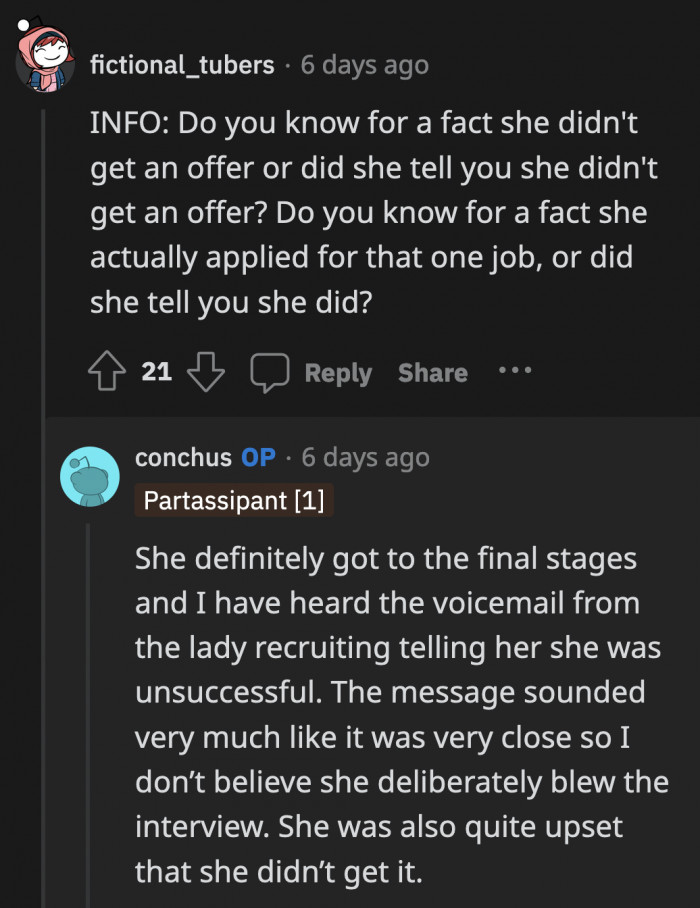
Task: Click the 6 days ago timestamp on top comment
Action: (364, 64)
